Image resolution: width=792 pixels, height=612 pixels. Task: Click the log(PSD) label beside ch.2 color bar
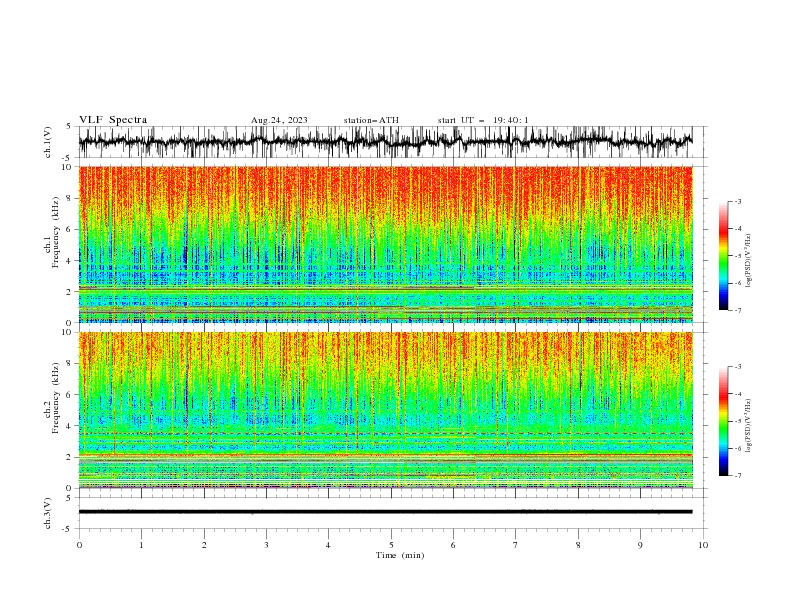point(749,426)
